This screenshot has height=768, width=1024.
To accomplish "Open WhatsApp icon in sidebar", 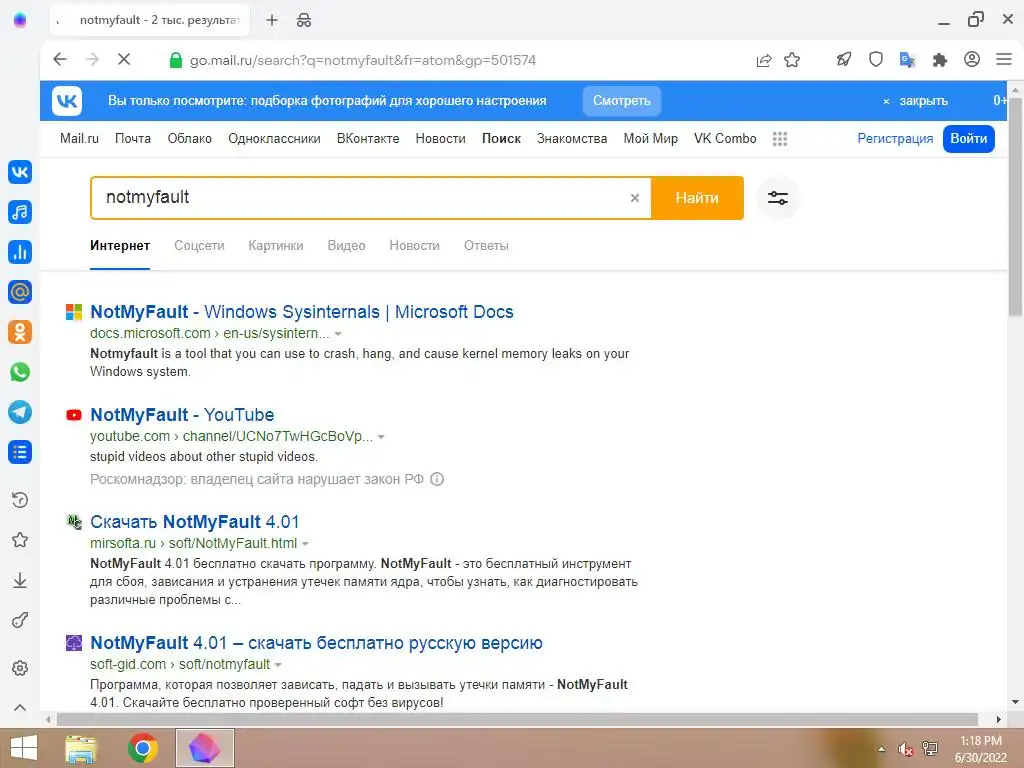I will coord(20,372).
